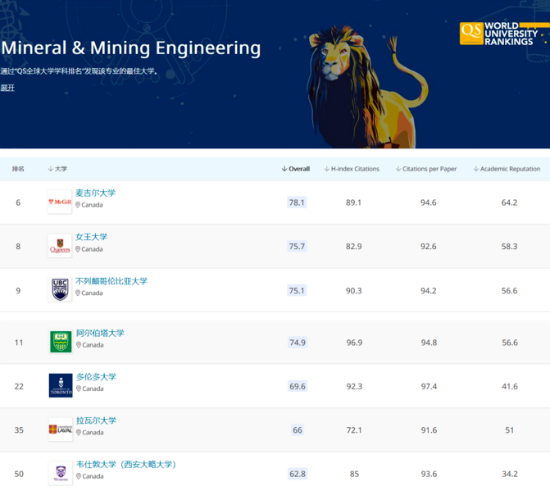Click overall score 75.1
550x495 pixels.
pos(297,290)
